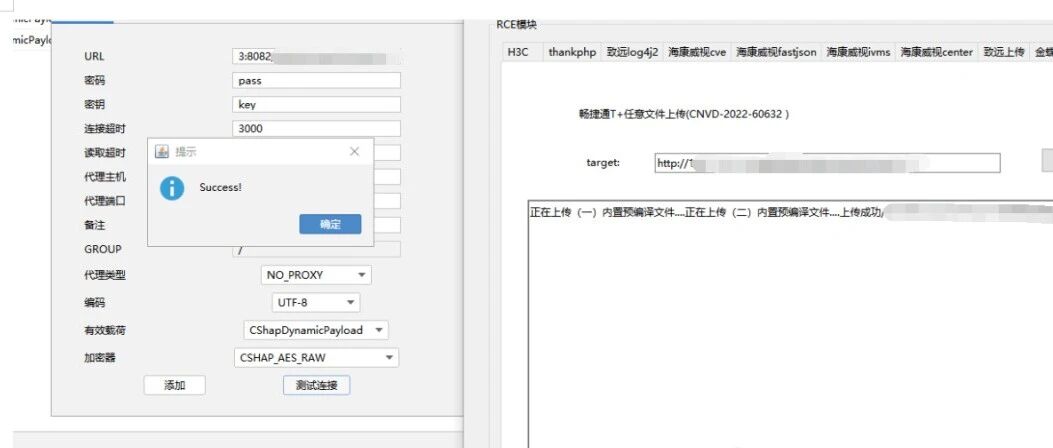Click the 连接超时 field showing 3000
1053x448 pixels.
[316, 128]
